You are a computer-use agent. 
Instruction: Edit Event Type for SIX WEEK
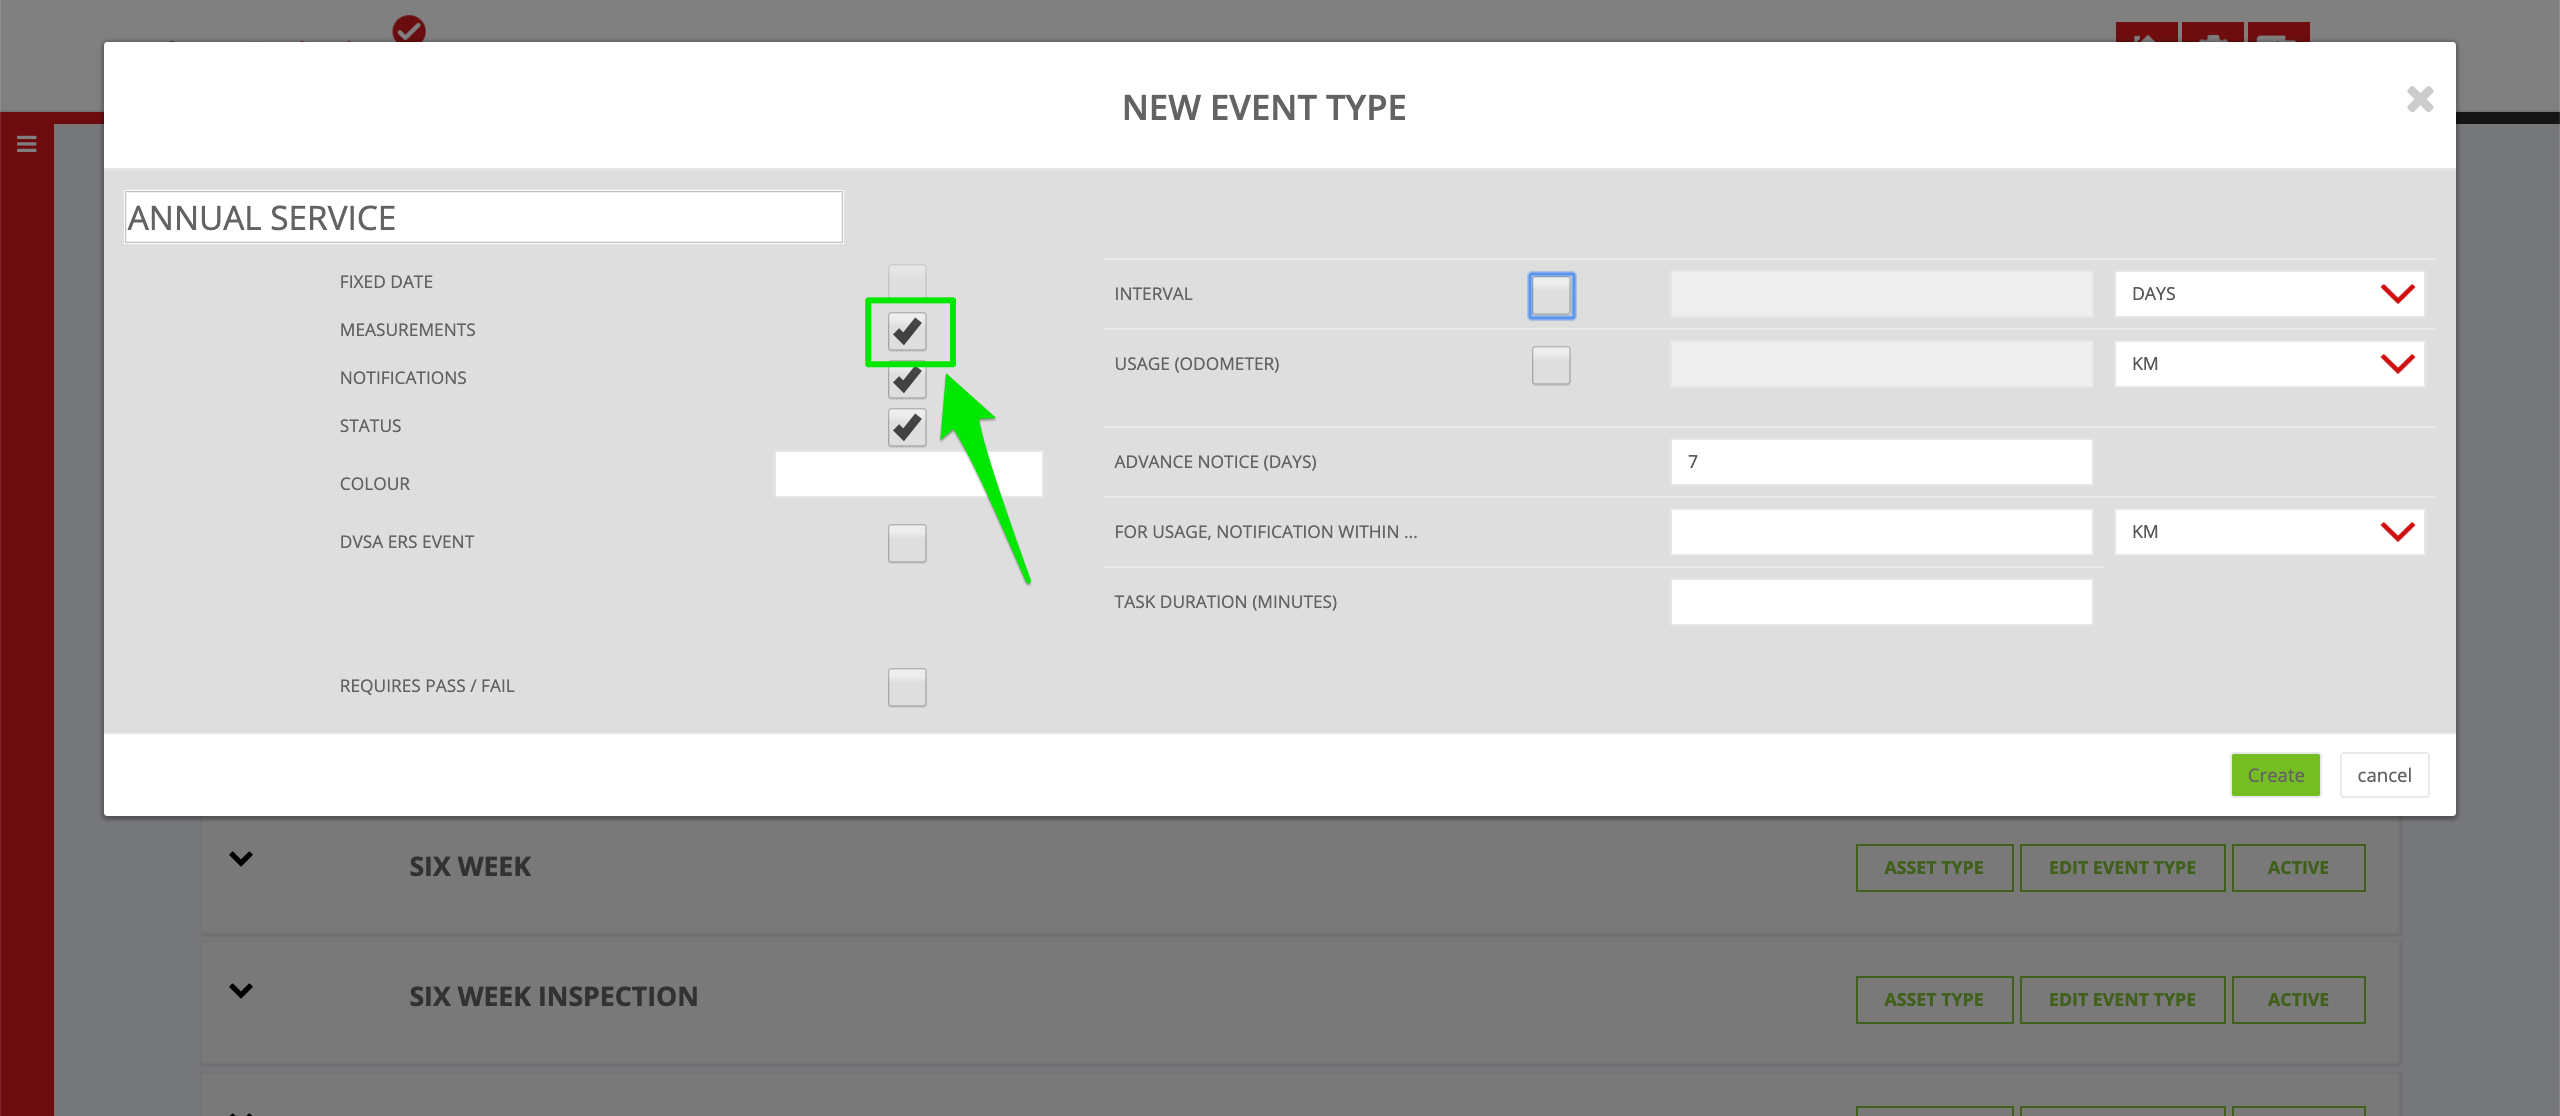point(2122,868)
